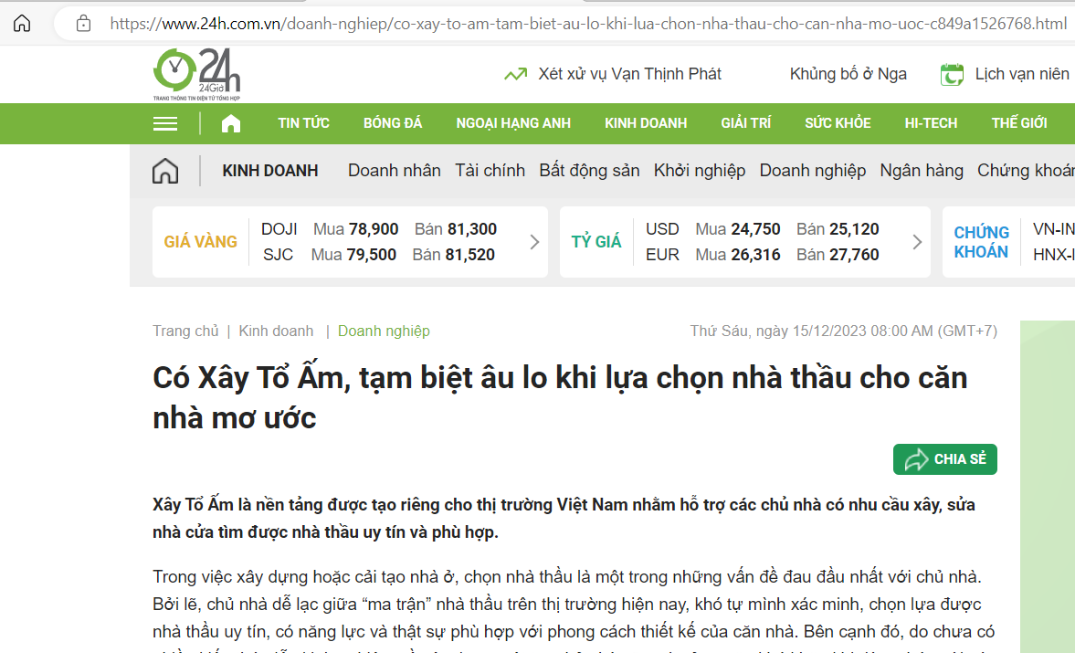Select the Doanh nghiệp subcategory in sub-navigation

click(812, 171)
